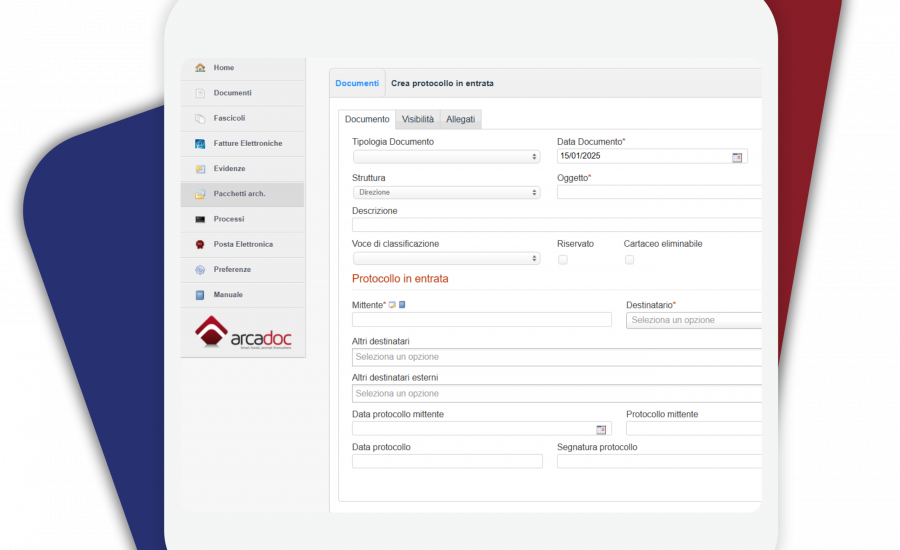Click the Mittente input field

point(482,320)
